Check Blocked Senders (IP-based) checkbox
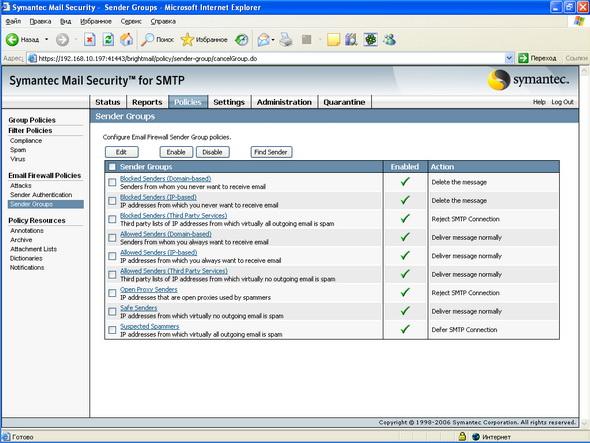 [112, 201]
